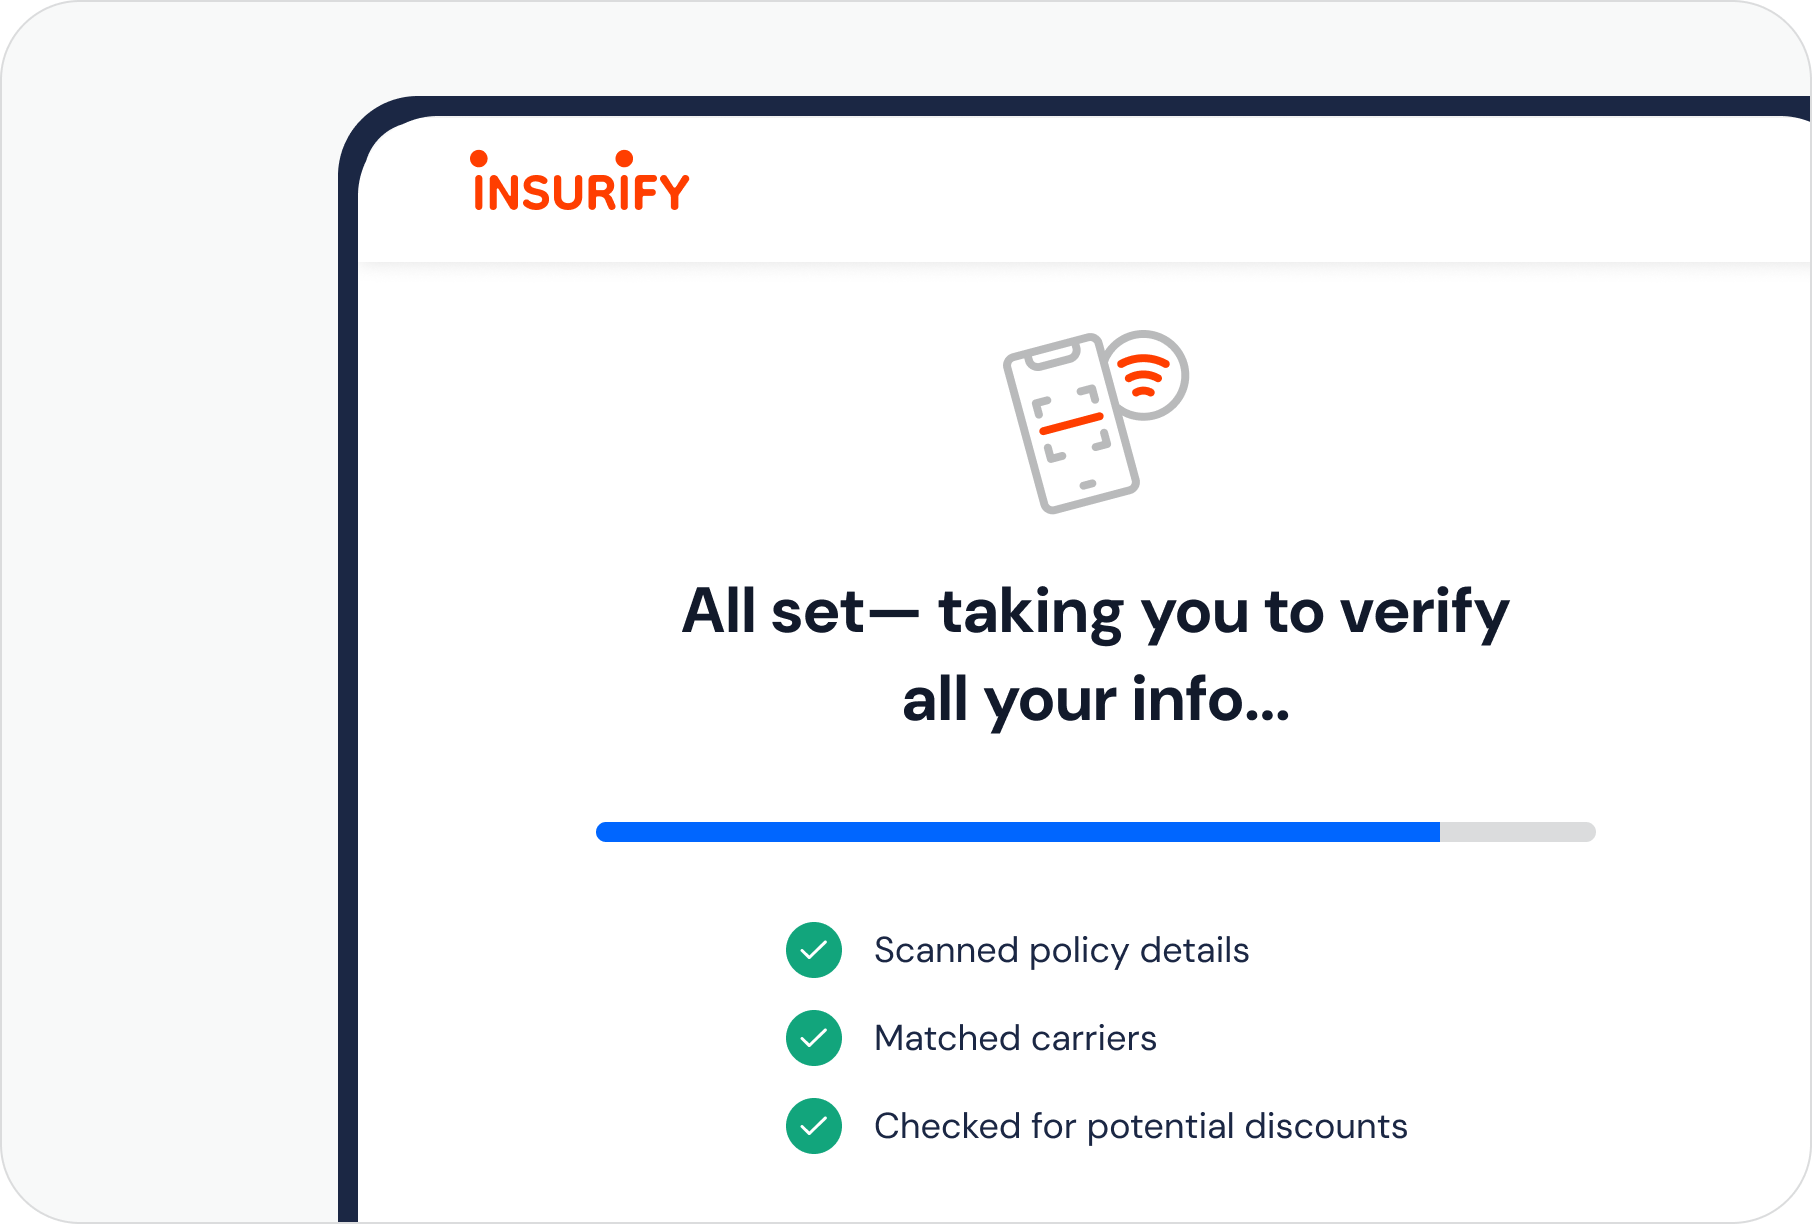Screen dimensions: 1812x1224
Task: Click the green check beside Matched carriers
Action: (x=814, y=1038)
